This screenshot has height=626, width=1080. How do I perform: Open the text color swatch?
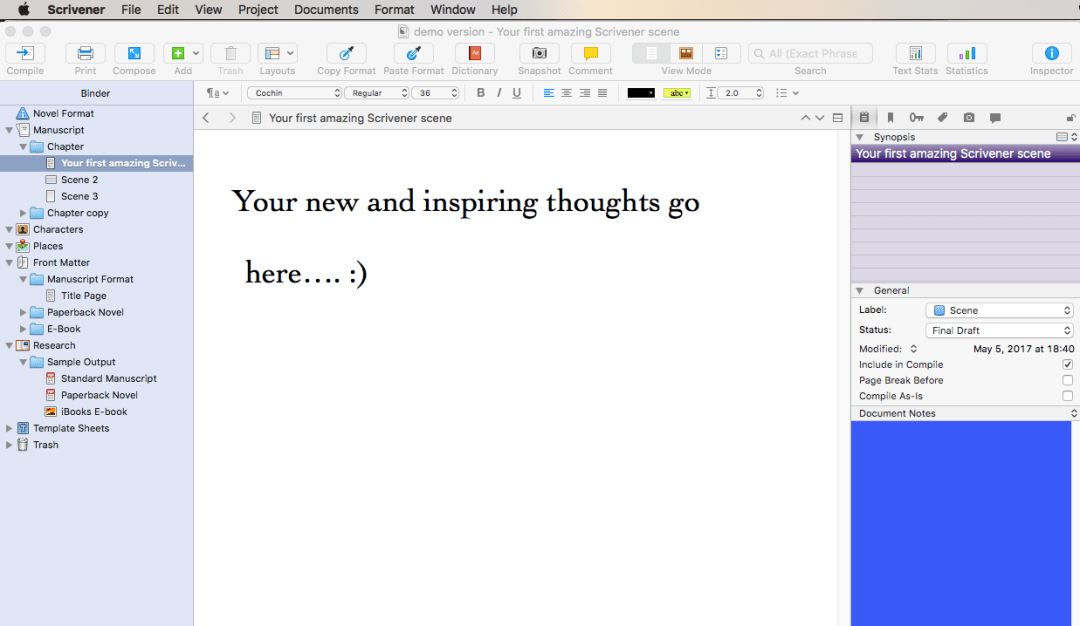click(x=641, y=93)
